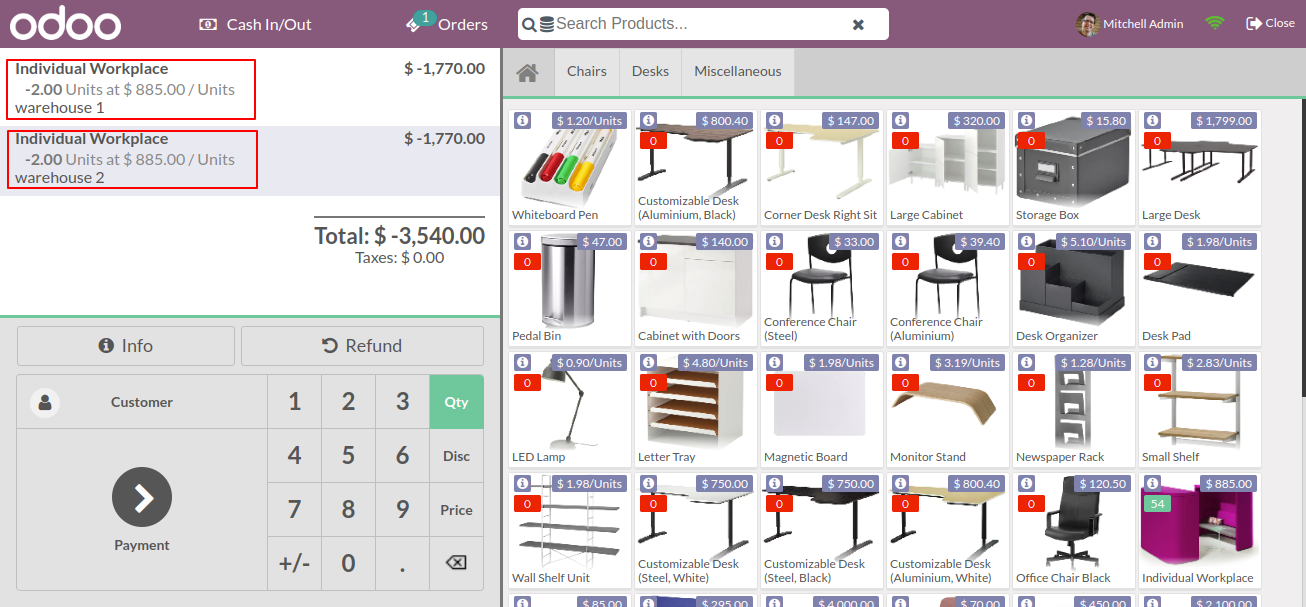The image size is (1306, 607).
Task: Click the backspace key on the numpad
Action: [x=456, y=563]
